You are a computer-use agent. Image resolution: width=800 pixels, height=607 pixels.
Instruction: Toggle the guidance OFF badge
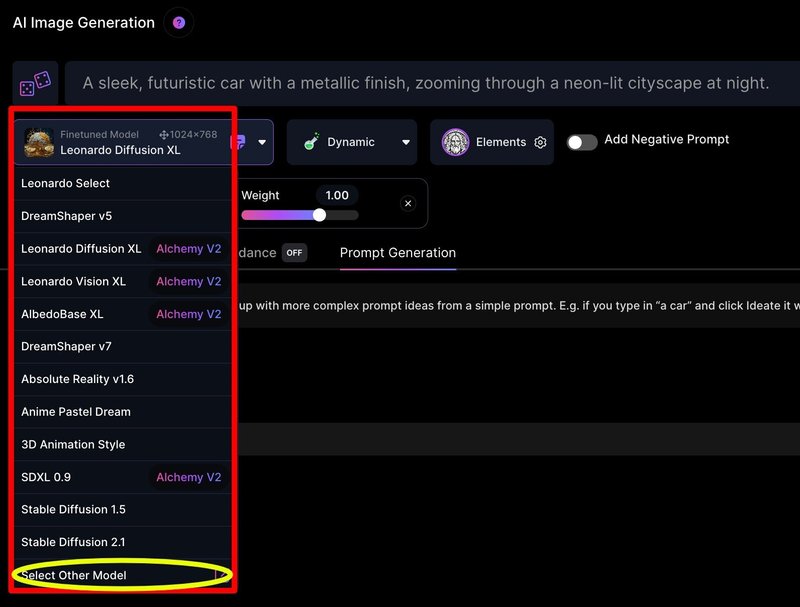[x=294, y=252]
